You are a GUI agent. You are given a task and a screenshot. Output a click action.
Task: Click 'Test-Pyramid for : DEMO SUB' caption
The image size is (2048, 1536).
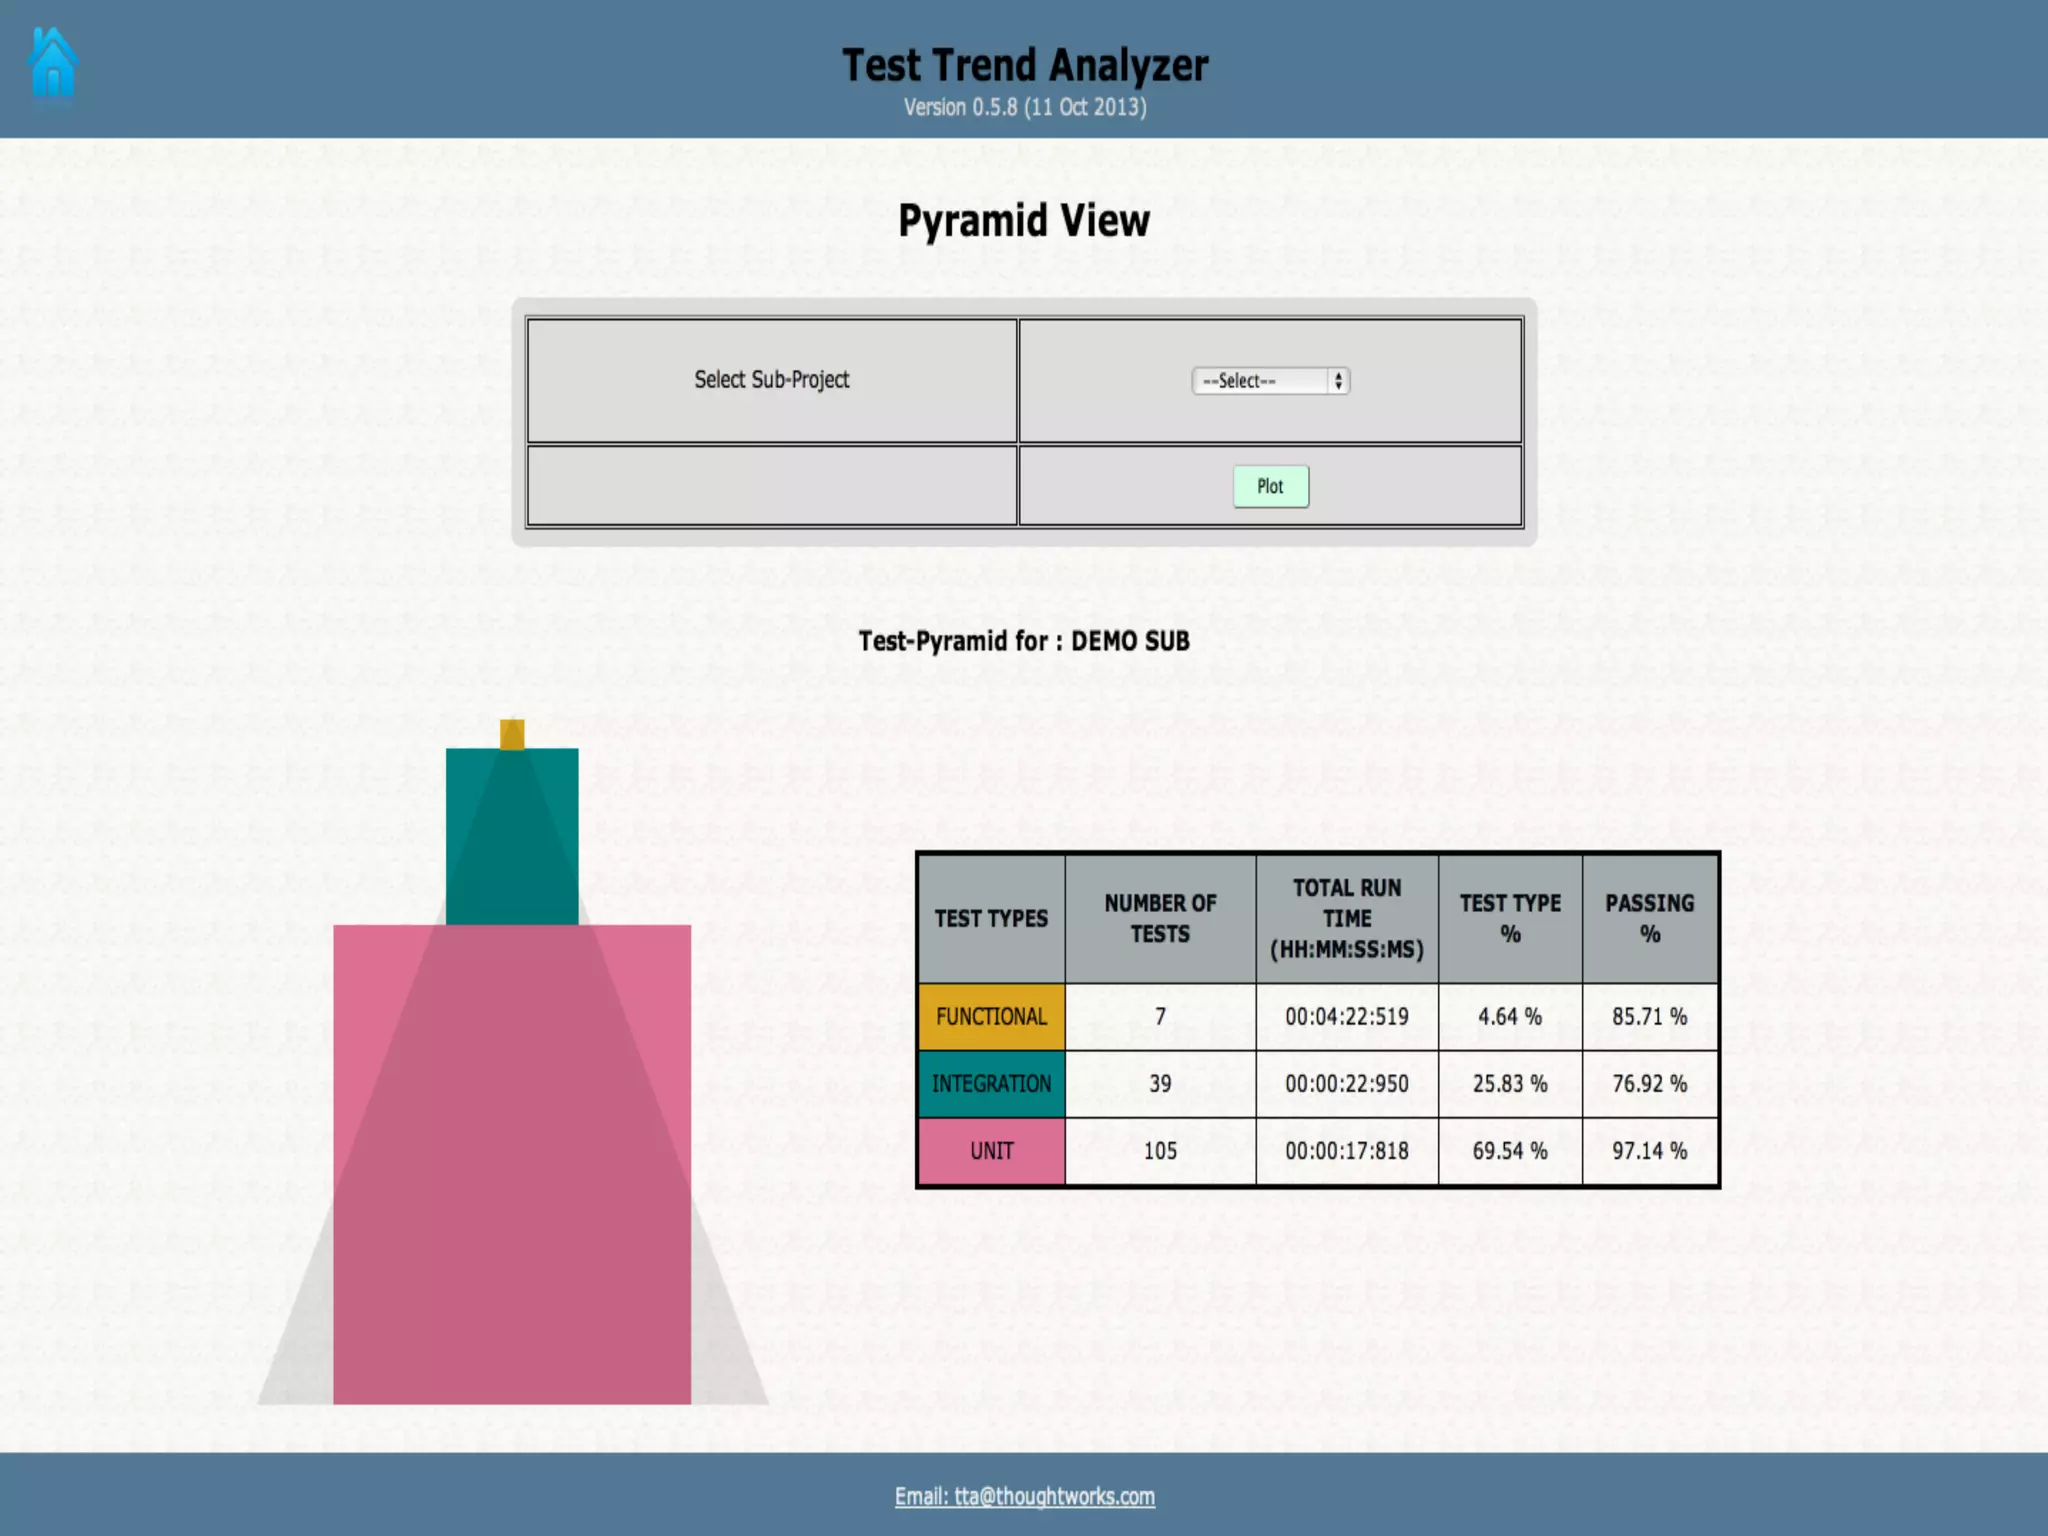[x=1024, y=641]
